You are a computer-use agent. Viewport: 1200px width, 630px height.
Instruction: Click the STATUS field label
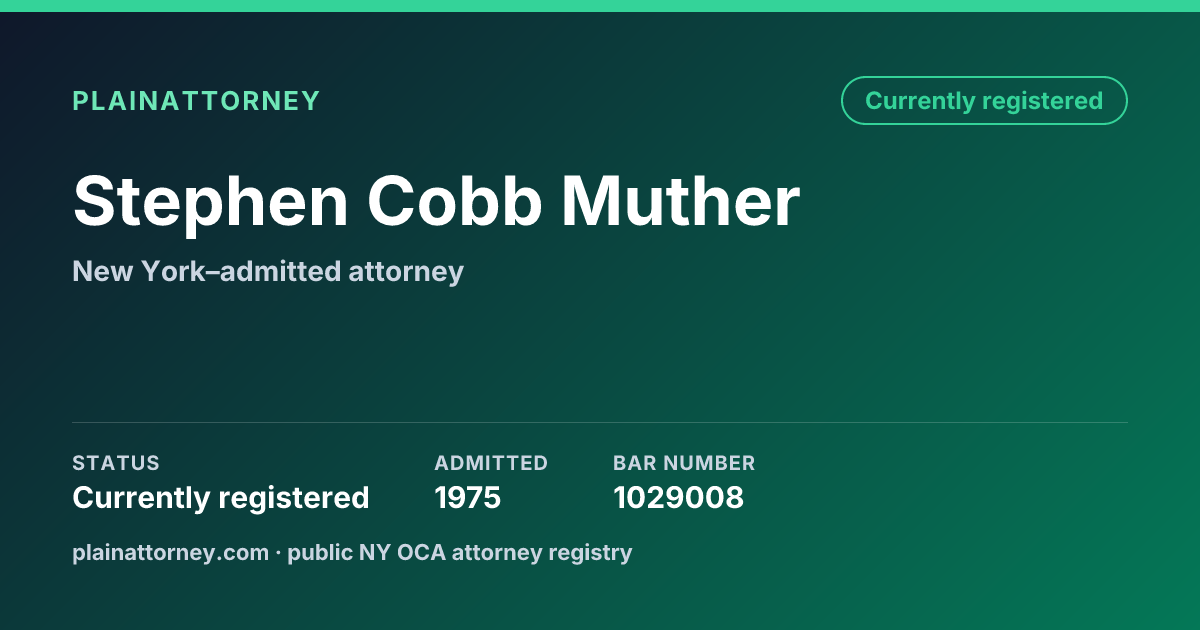116,463
